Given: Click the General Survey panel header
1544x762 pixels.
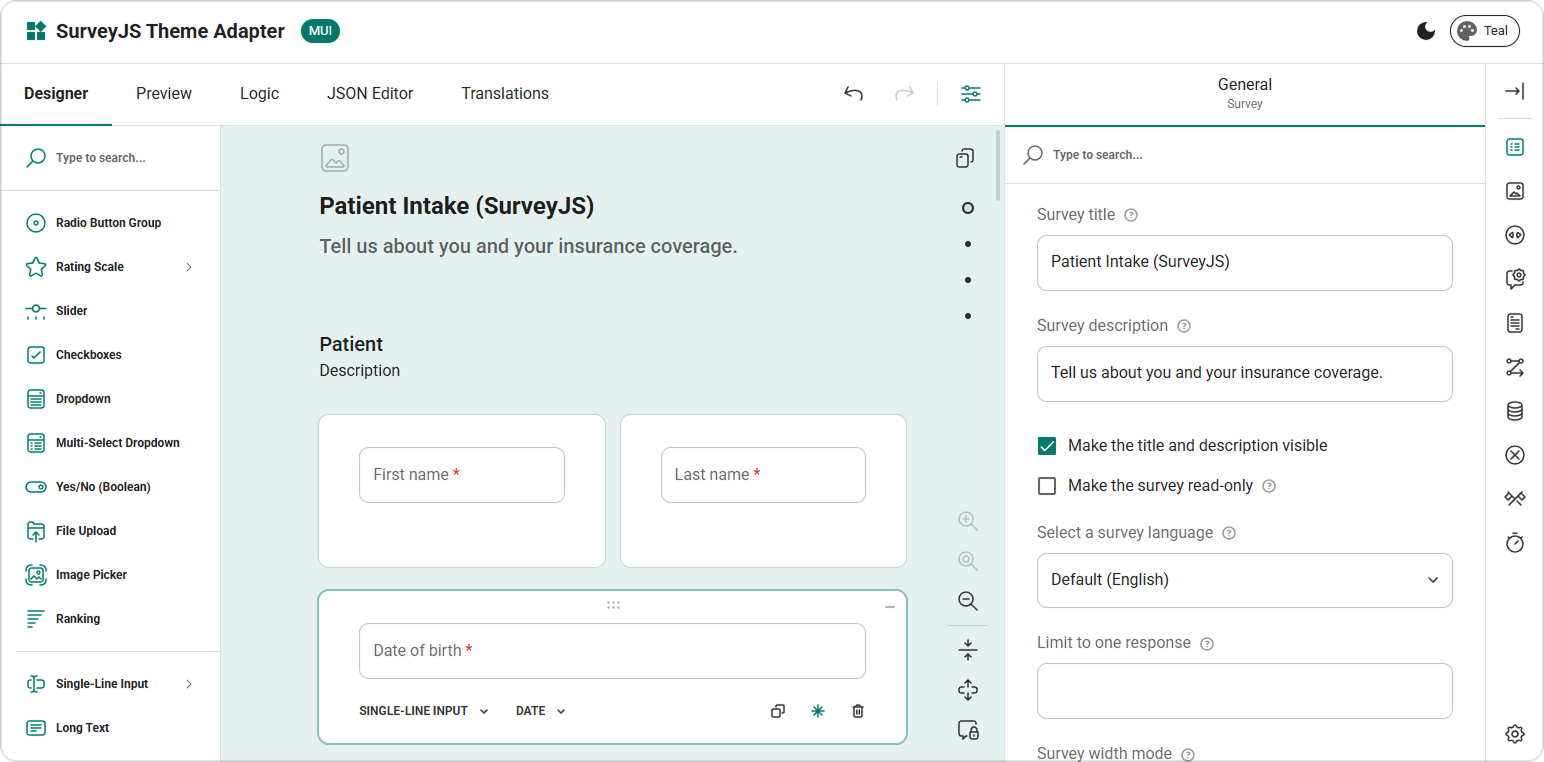Looking at the screenshot, I should (1245, 94).
